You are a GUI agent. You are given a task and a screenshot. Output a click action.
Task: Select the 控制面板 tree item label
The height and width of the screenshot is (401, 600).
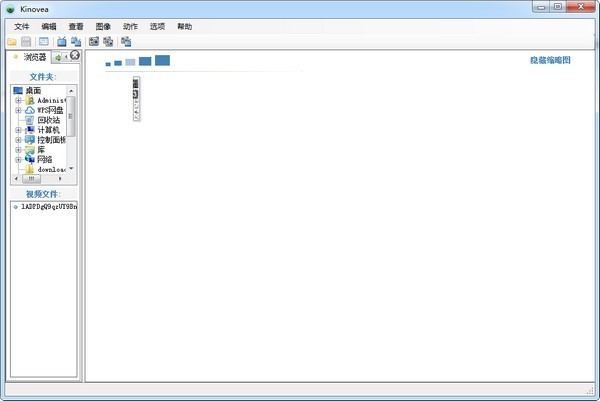[51, 140]
